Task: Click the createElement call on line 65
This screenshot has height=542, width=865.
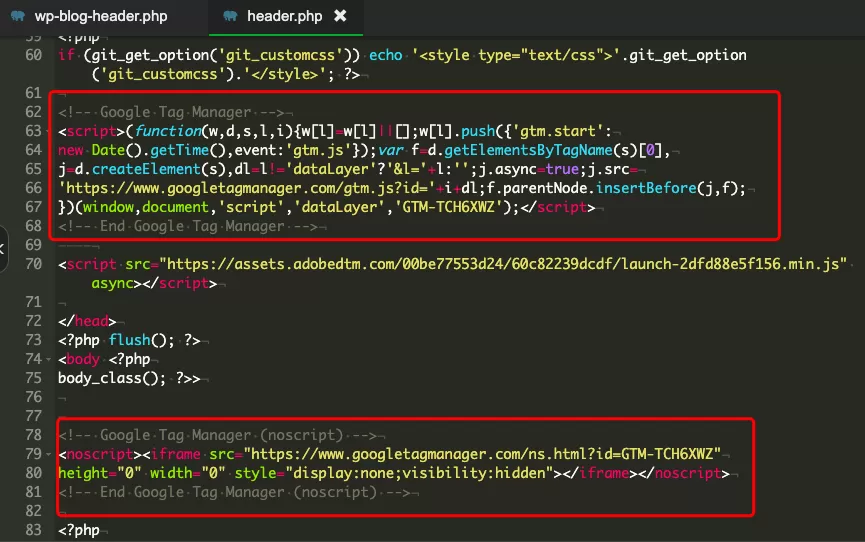Action: (146, 169)
